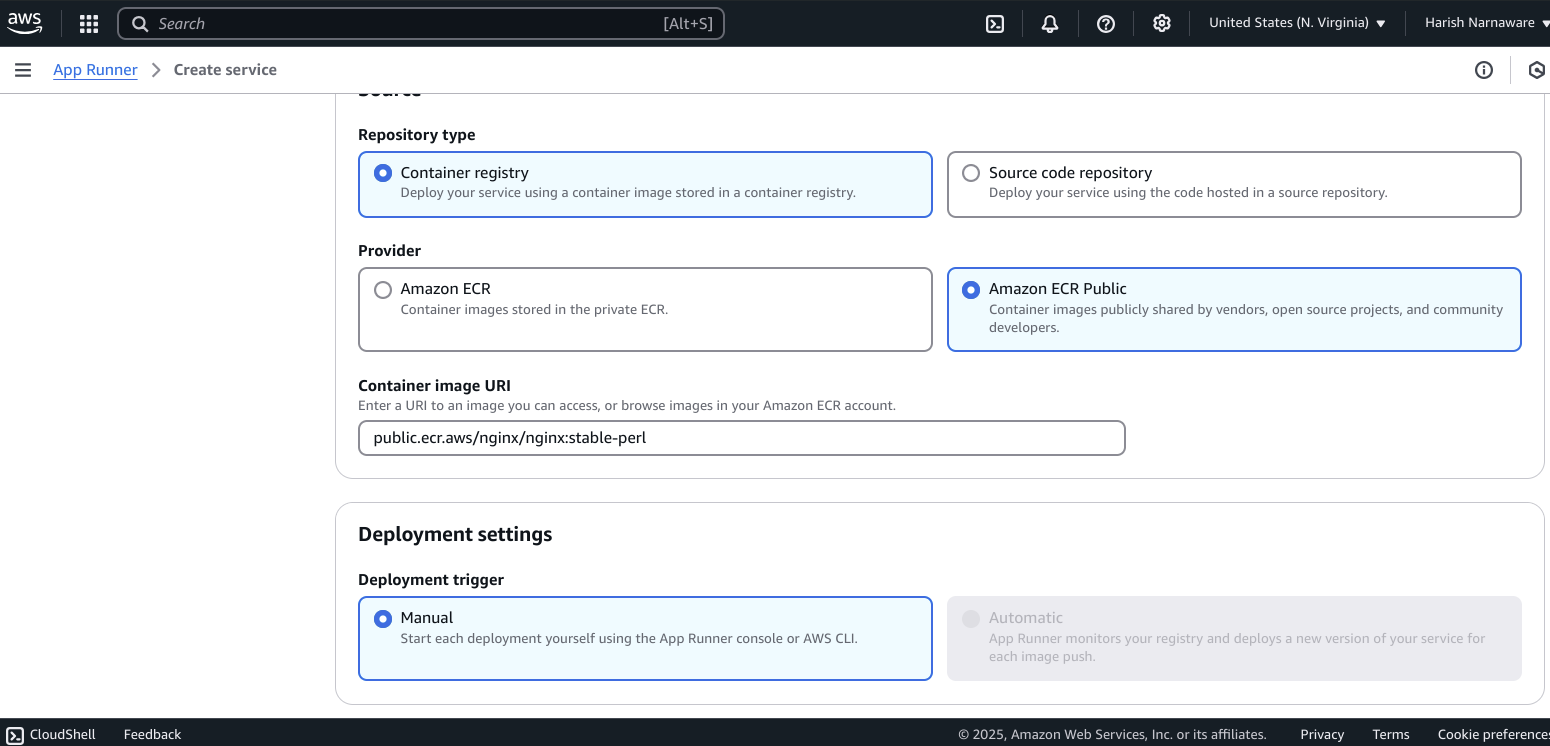Click the AWS logo home icon

click(x=25, y=23)
